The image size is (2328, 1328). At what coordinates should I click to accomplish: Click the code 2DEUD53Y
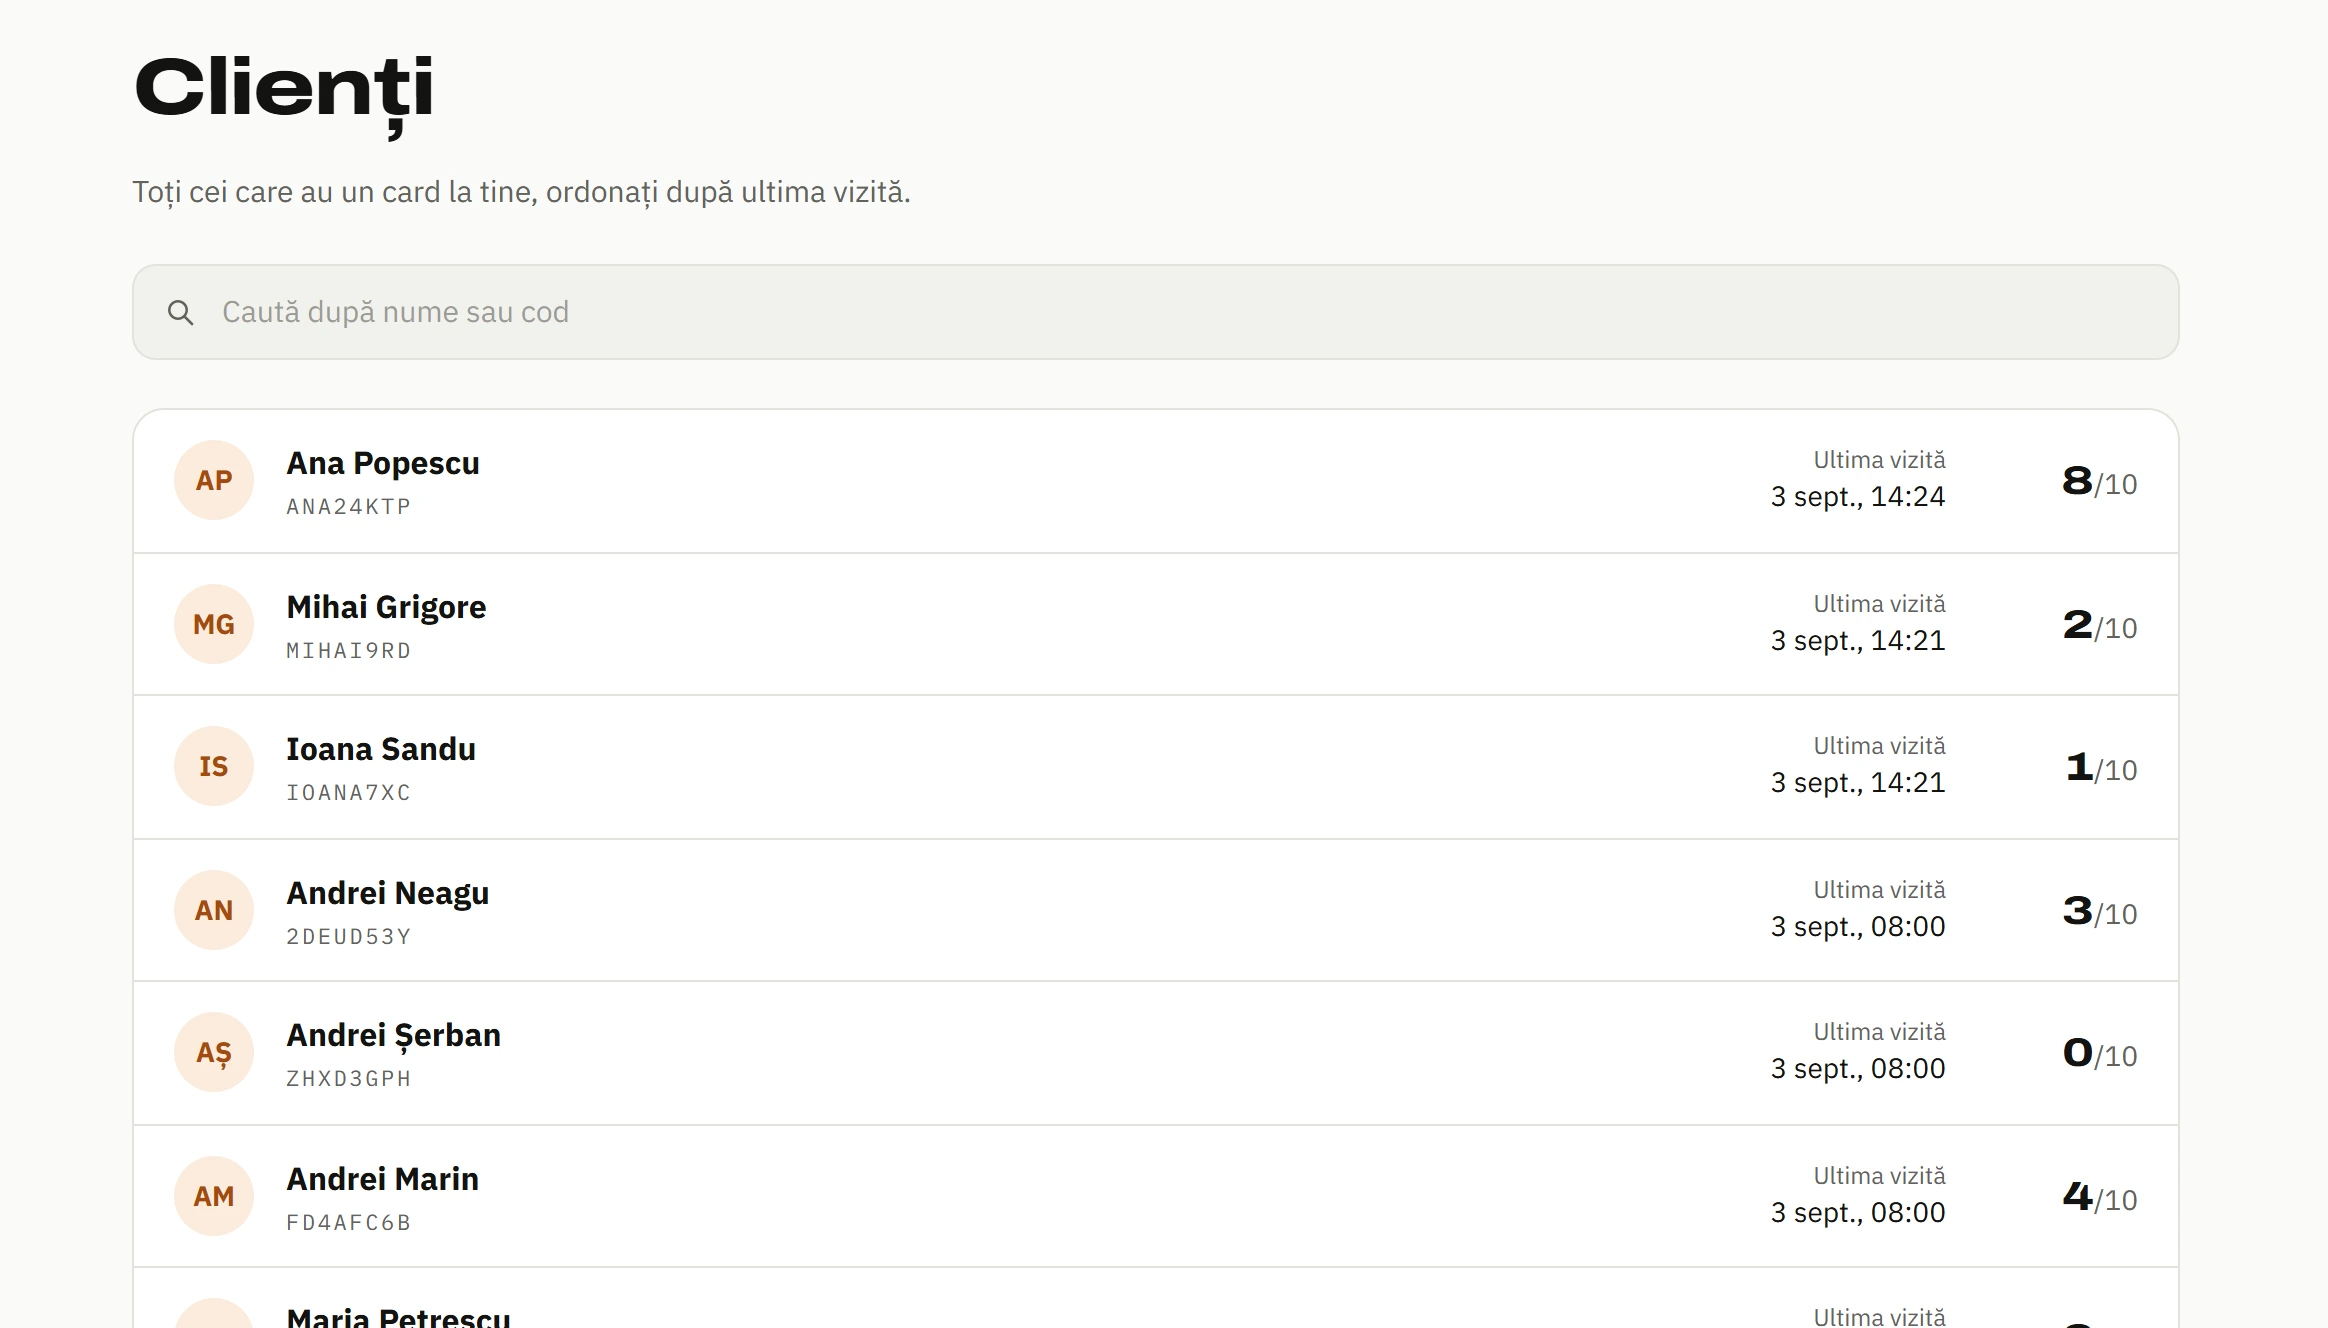coord(349,937)
